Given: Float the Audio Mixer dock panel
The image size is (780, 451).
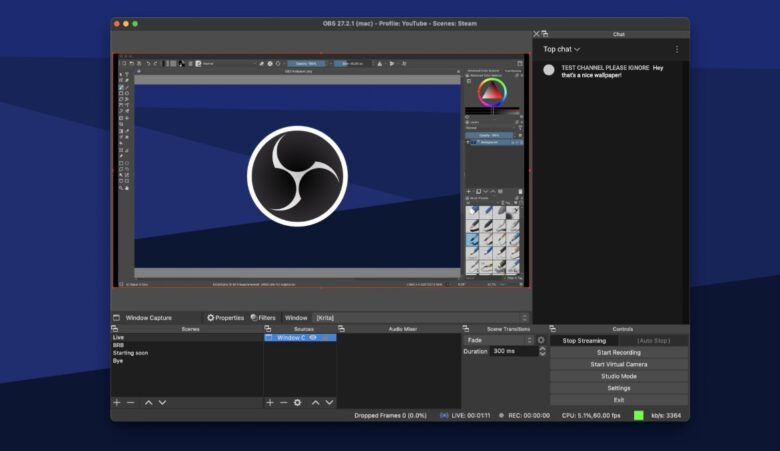Looking at the screenshot, I should [341, 329].
